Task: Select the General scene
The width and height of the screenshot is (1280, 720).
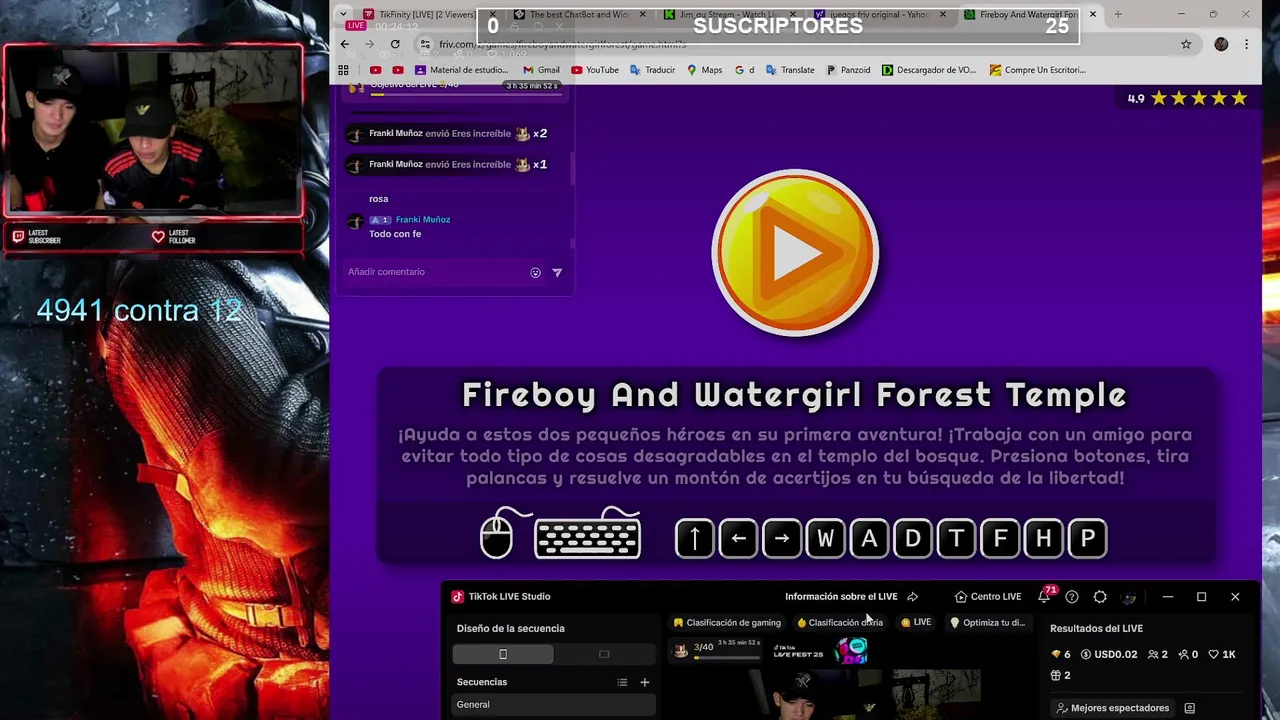Action: [x=554, y=705]
